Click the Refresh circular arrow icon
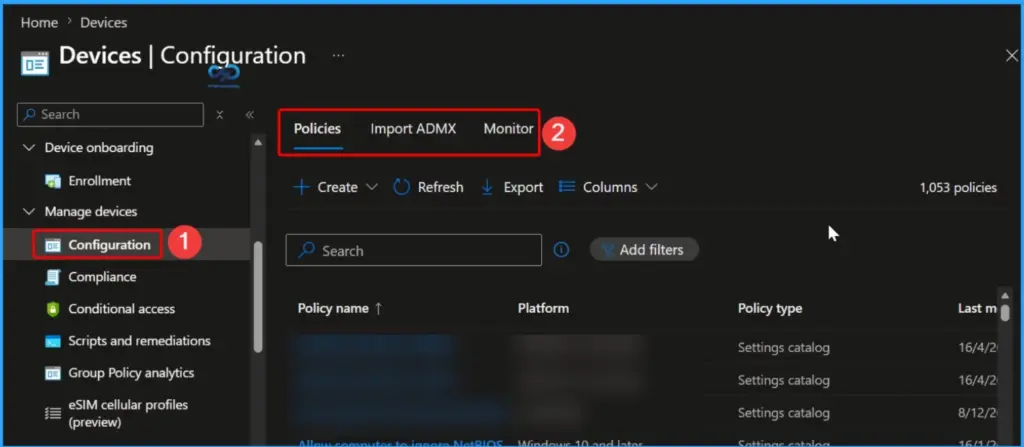This screenshot has width=1024, height=447. 401,188
